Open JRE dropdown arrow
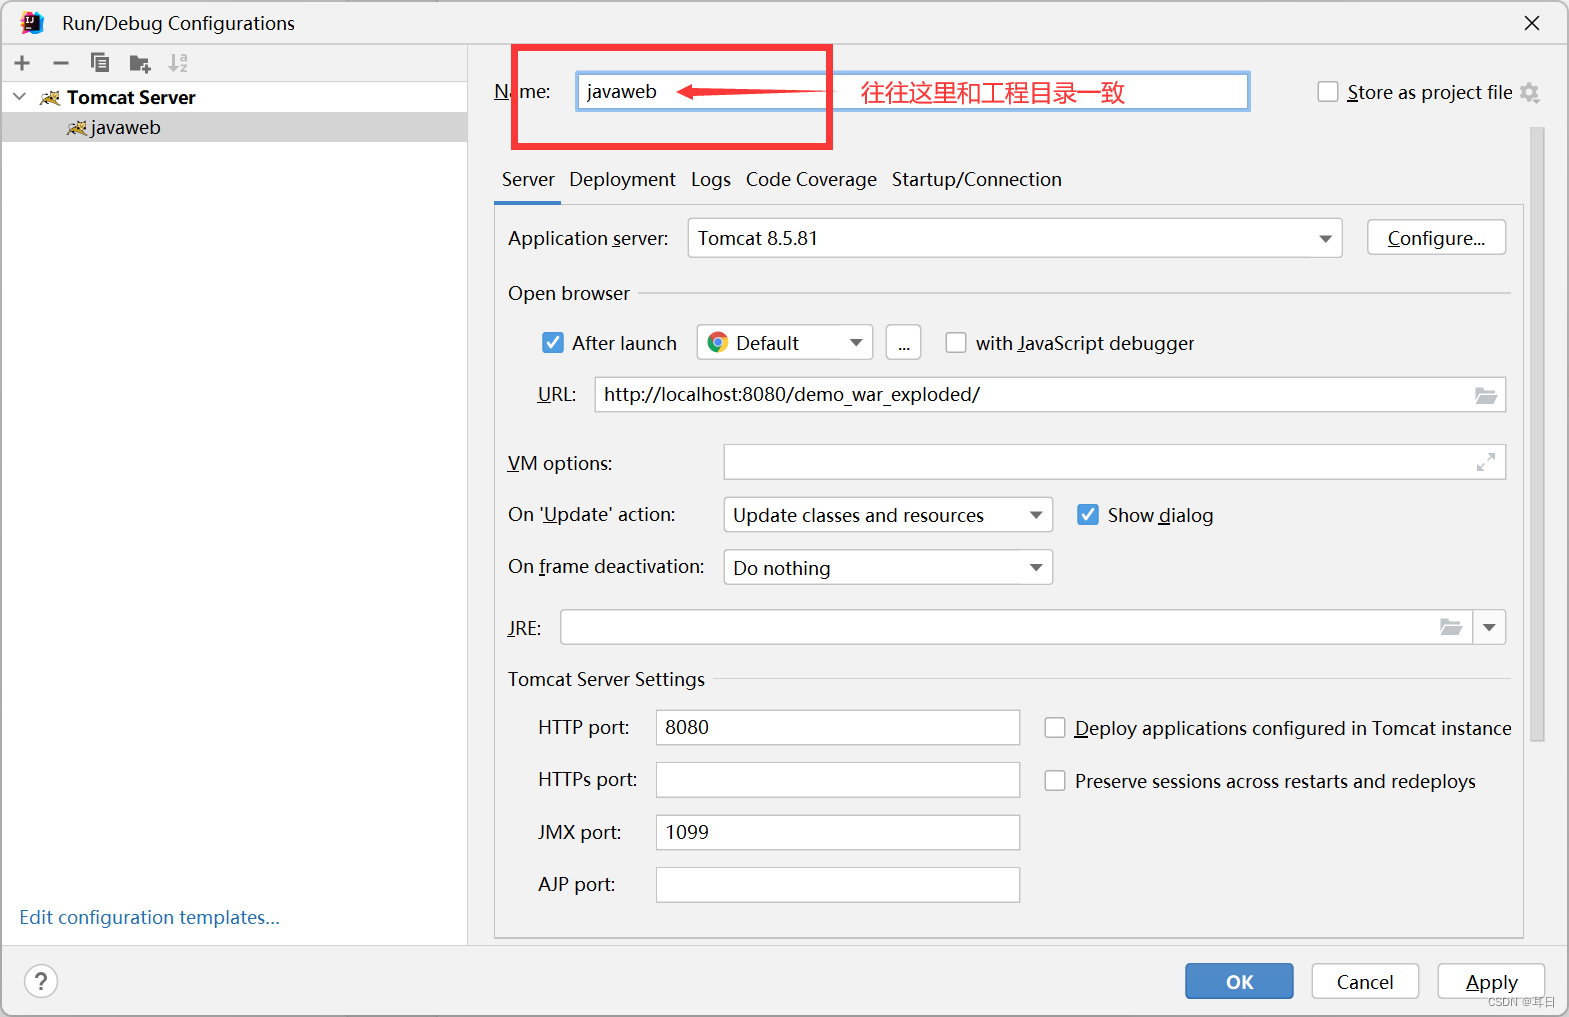The height and width of the screenshot is (1017, 1569). (x=1489, y=627)
